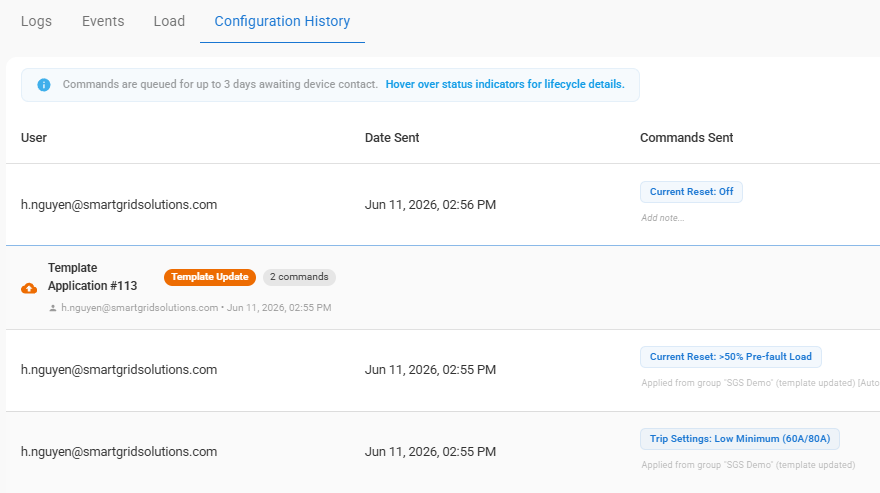Click the orange cloud upload icon
Screen dimensions: 880x493
[x=29, y=289]
